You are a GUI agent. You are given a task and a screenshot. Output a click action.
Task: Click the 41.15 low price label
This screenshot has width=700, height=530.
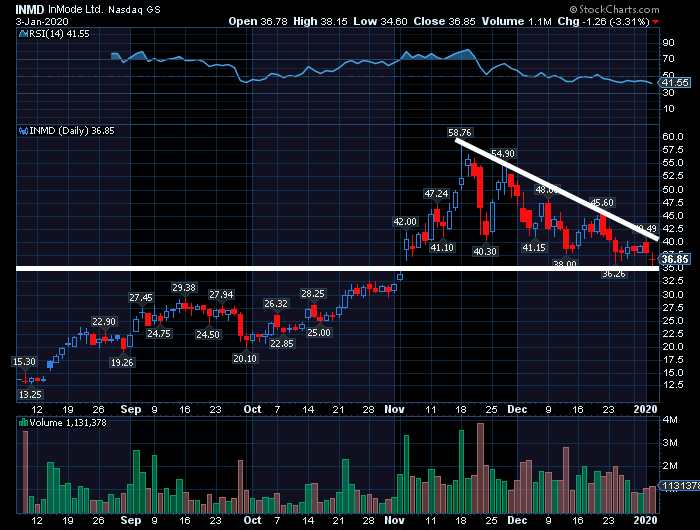pyautogui.click(x=534, y=247)
